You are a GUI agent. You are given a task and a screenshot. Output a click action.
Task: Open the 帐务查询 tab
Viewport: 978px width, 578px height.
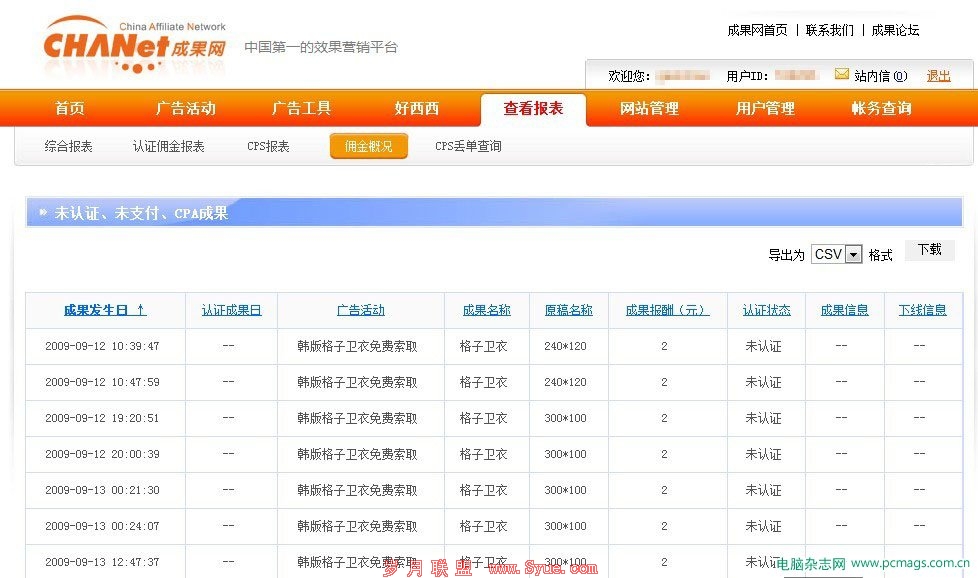coord(881,109)
